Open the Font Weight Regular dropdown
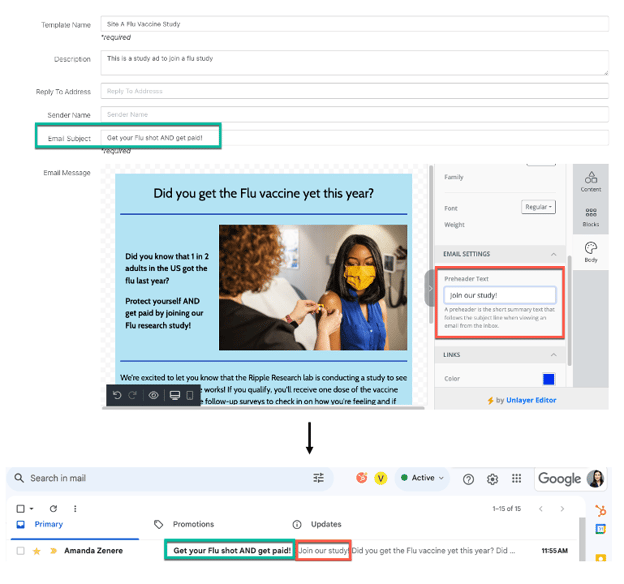Screen dimensions: 624x584 (x=538, y=207)
